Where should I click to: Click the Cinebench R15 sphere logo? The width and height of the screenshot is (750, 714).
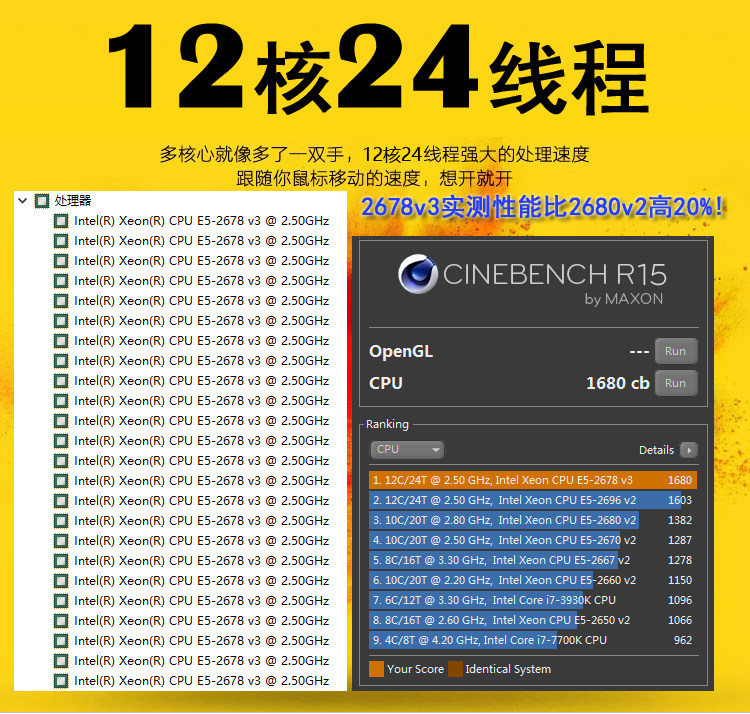[x=418, y=274]
